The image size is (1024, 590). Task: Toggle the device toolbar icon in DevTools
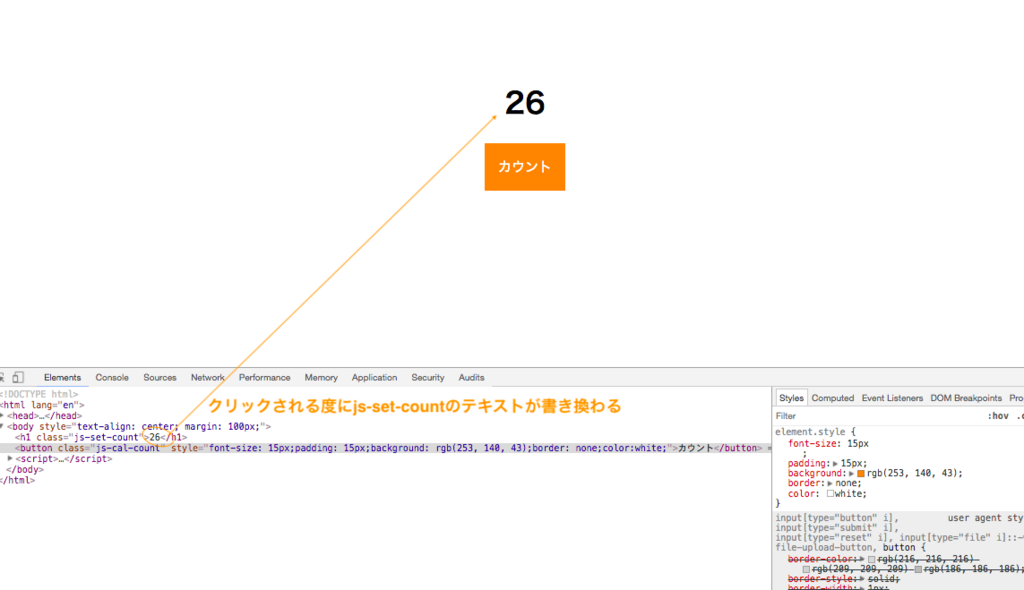pyautogui.click(x=18, y=377)
